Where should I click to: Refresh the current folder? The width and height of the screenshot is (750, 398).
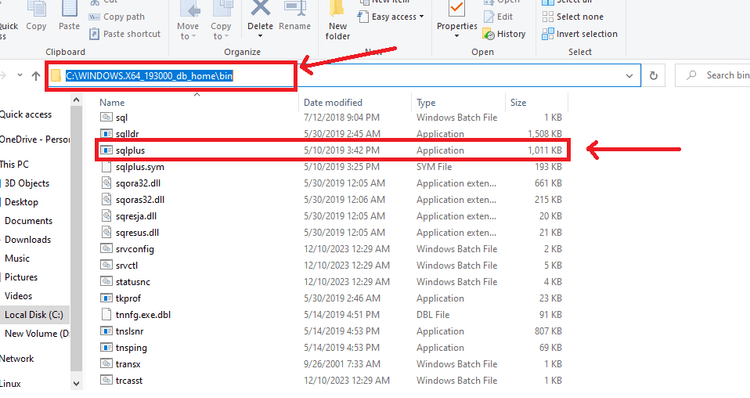pos(653,76)
